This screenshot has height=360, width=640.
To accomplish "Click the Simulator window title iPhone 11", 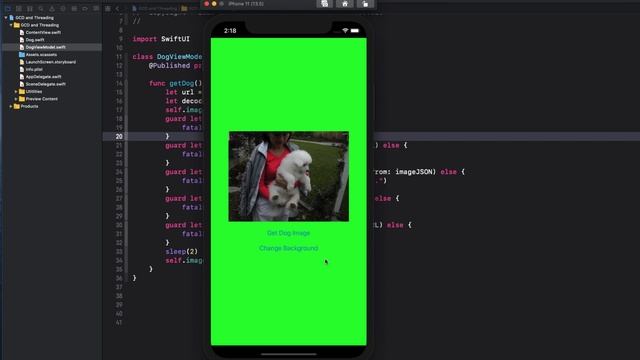I will pos(246,4).
